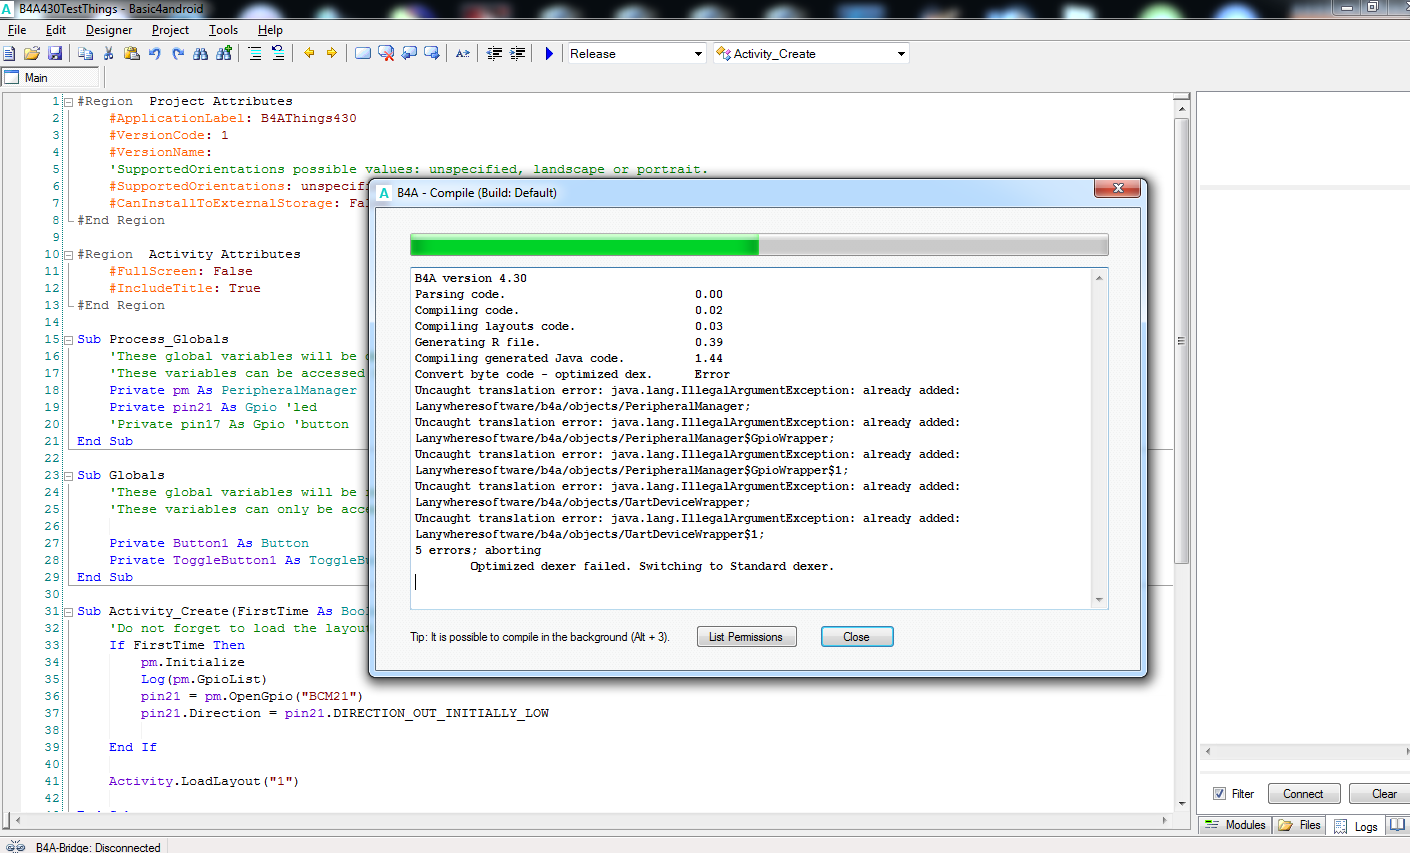Screen dimensions: 1412x856
Task: Click the compile log's vertical scrollbar
Action: tap(1099, 438)
